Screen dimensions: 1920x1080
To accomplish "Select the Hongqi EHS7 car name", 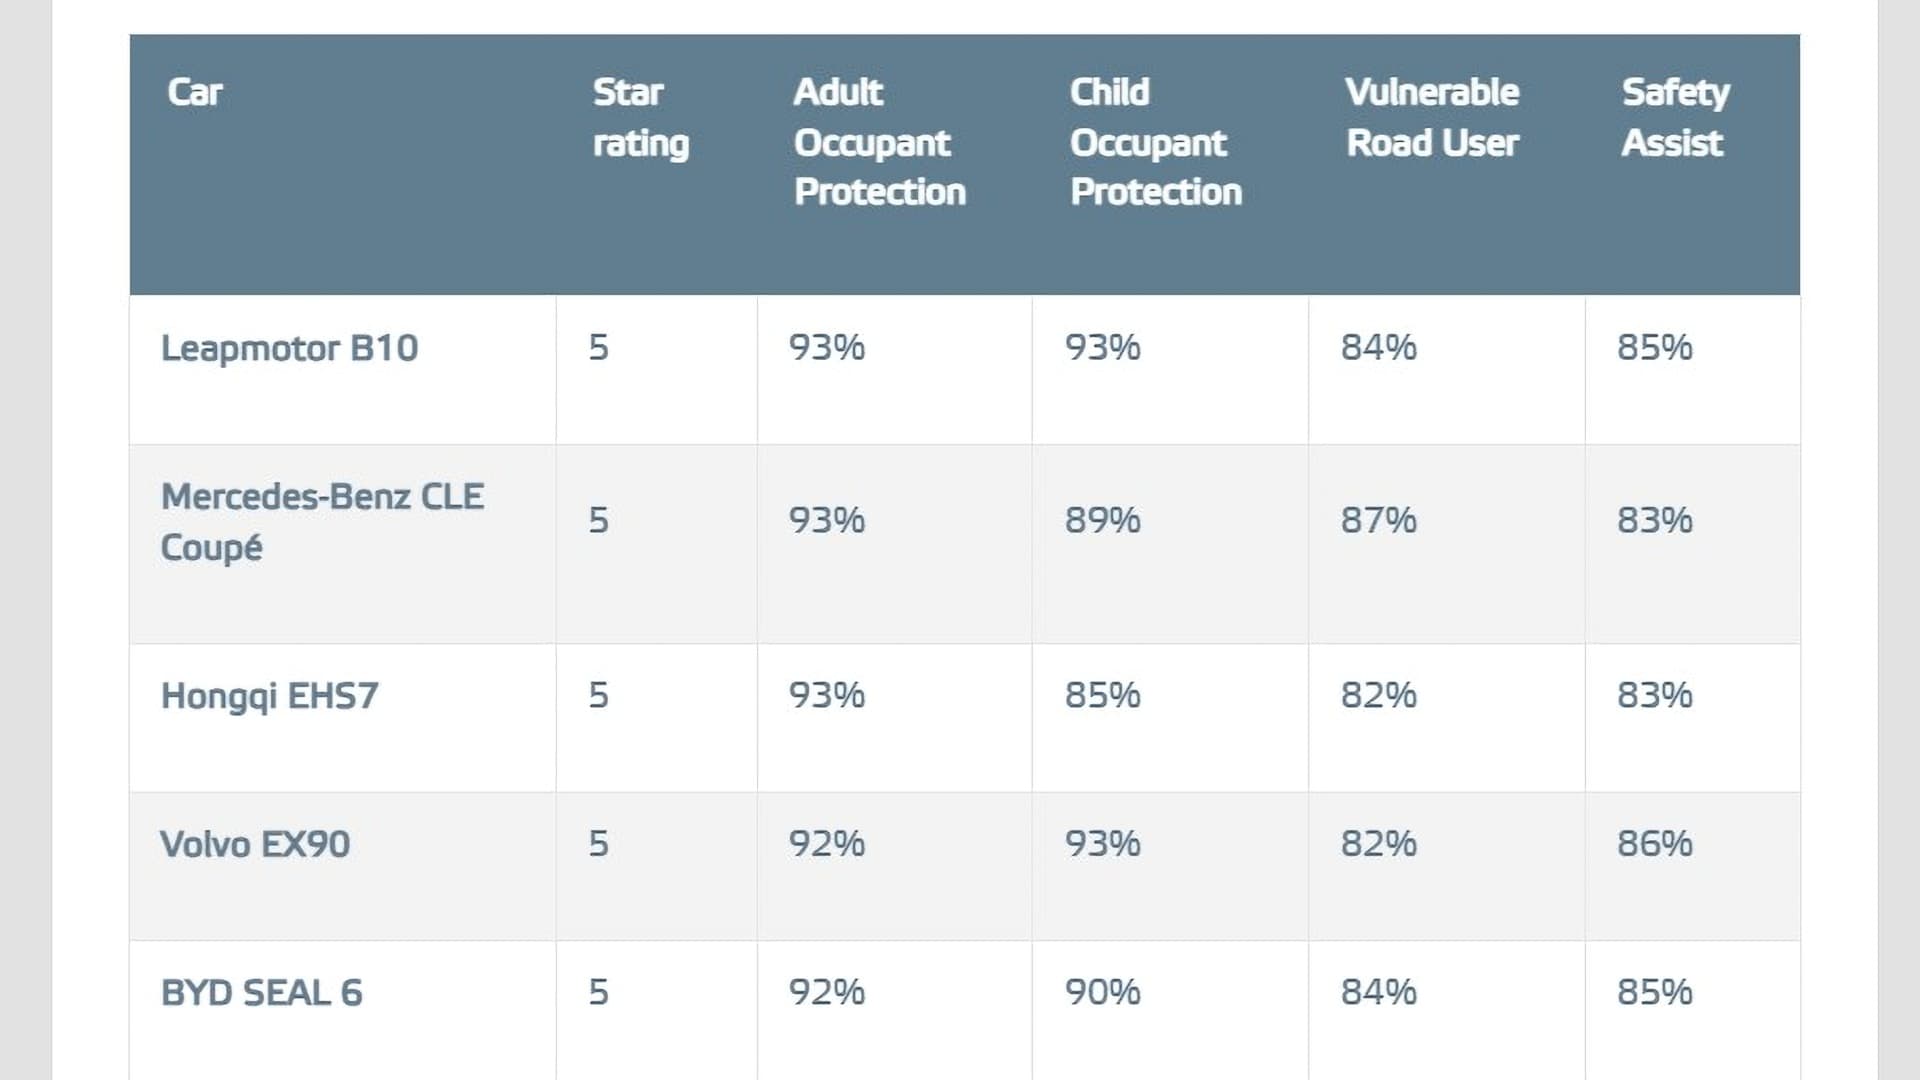I will [x=269, y=695].
